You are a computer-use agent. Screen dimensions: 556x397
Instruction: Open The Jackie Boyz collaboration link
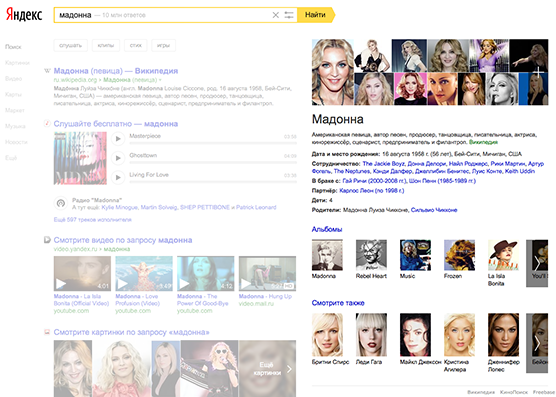pyautogui.click(x=384, y=164)
